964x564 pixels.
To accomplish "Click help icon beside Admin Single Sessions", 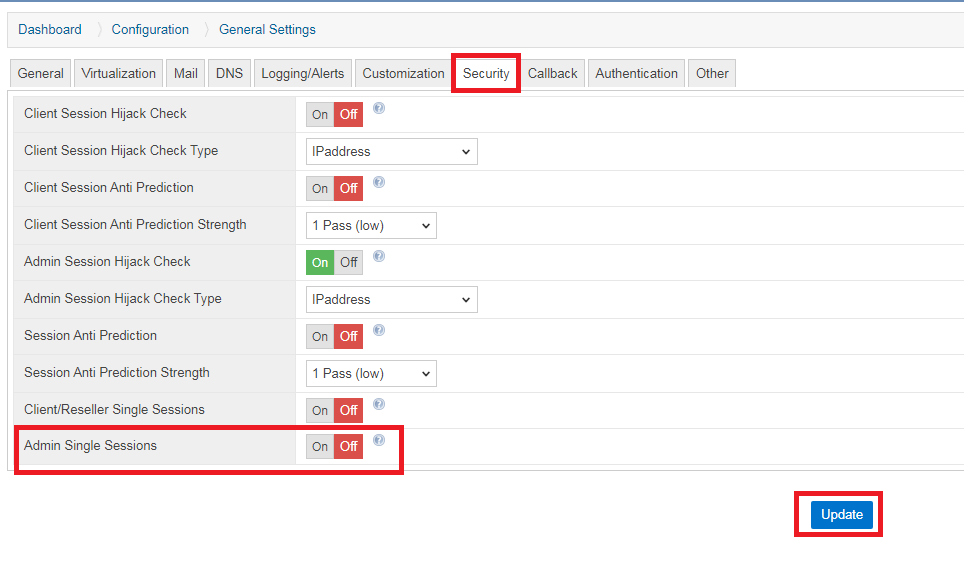I will (379, 440).
